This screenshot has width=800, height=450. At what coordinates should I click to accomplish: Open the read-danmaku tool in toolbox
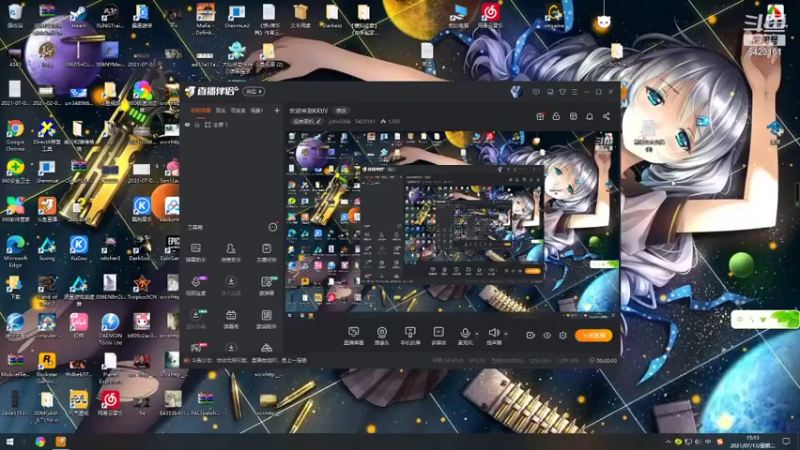pos(266,286)
